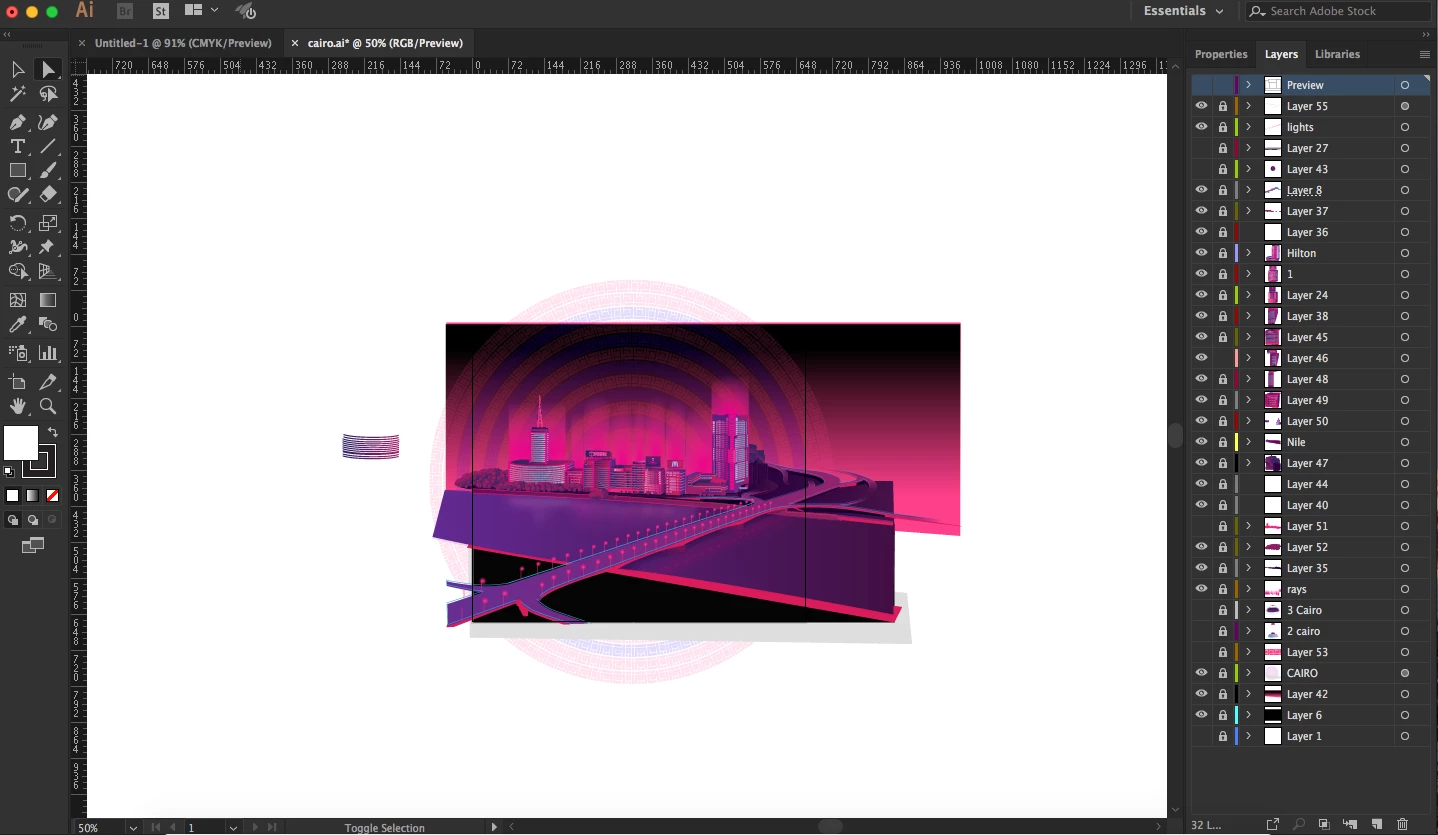
Task: Select the Gradient tool
Action: pyautogui.click(x=47, y=300)
